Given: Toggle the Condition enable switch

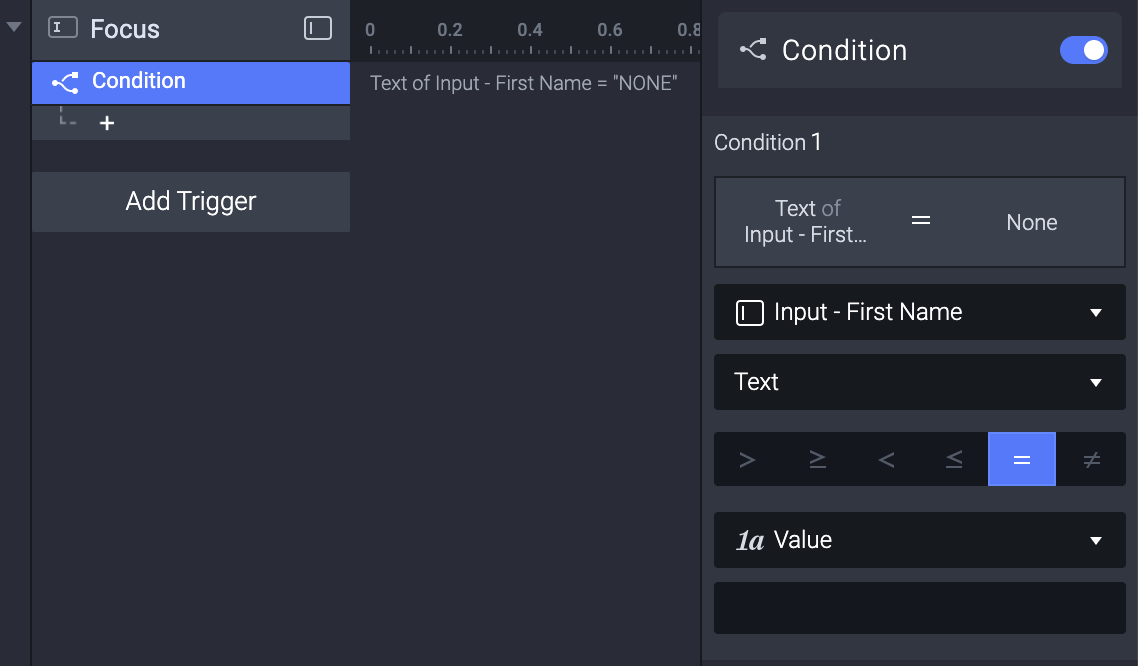Looking at the screenshot, I should (1084, 50).
